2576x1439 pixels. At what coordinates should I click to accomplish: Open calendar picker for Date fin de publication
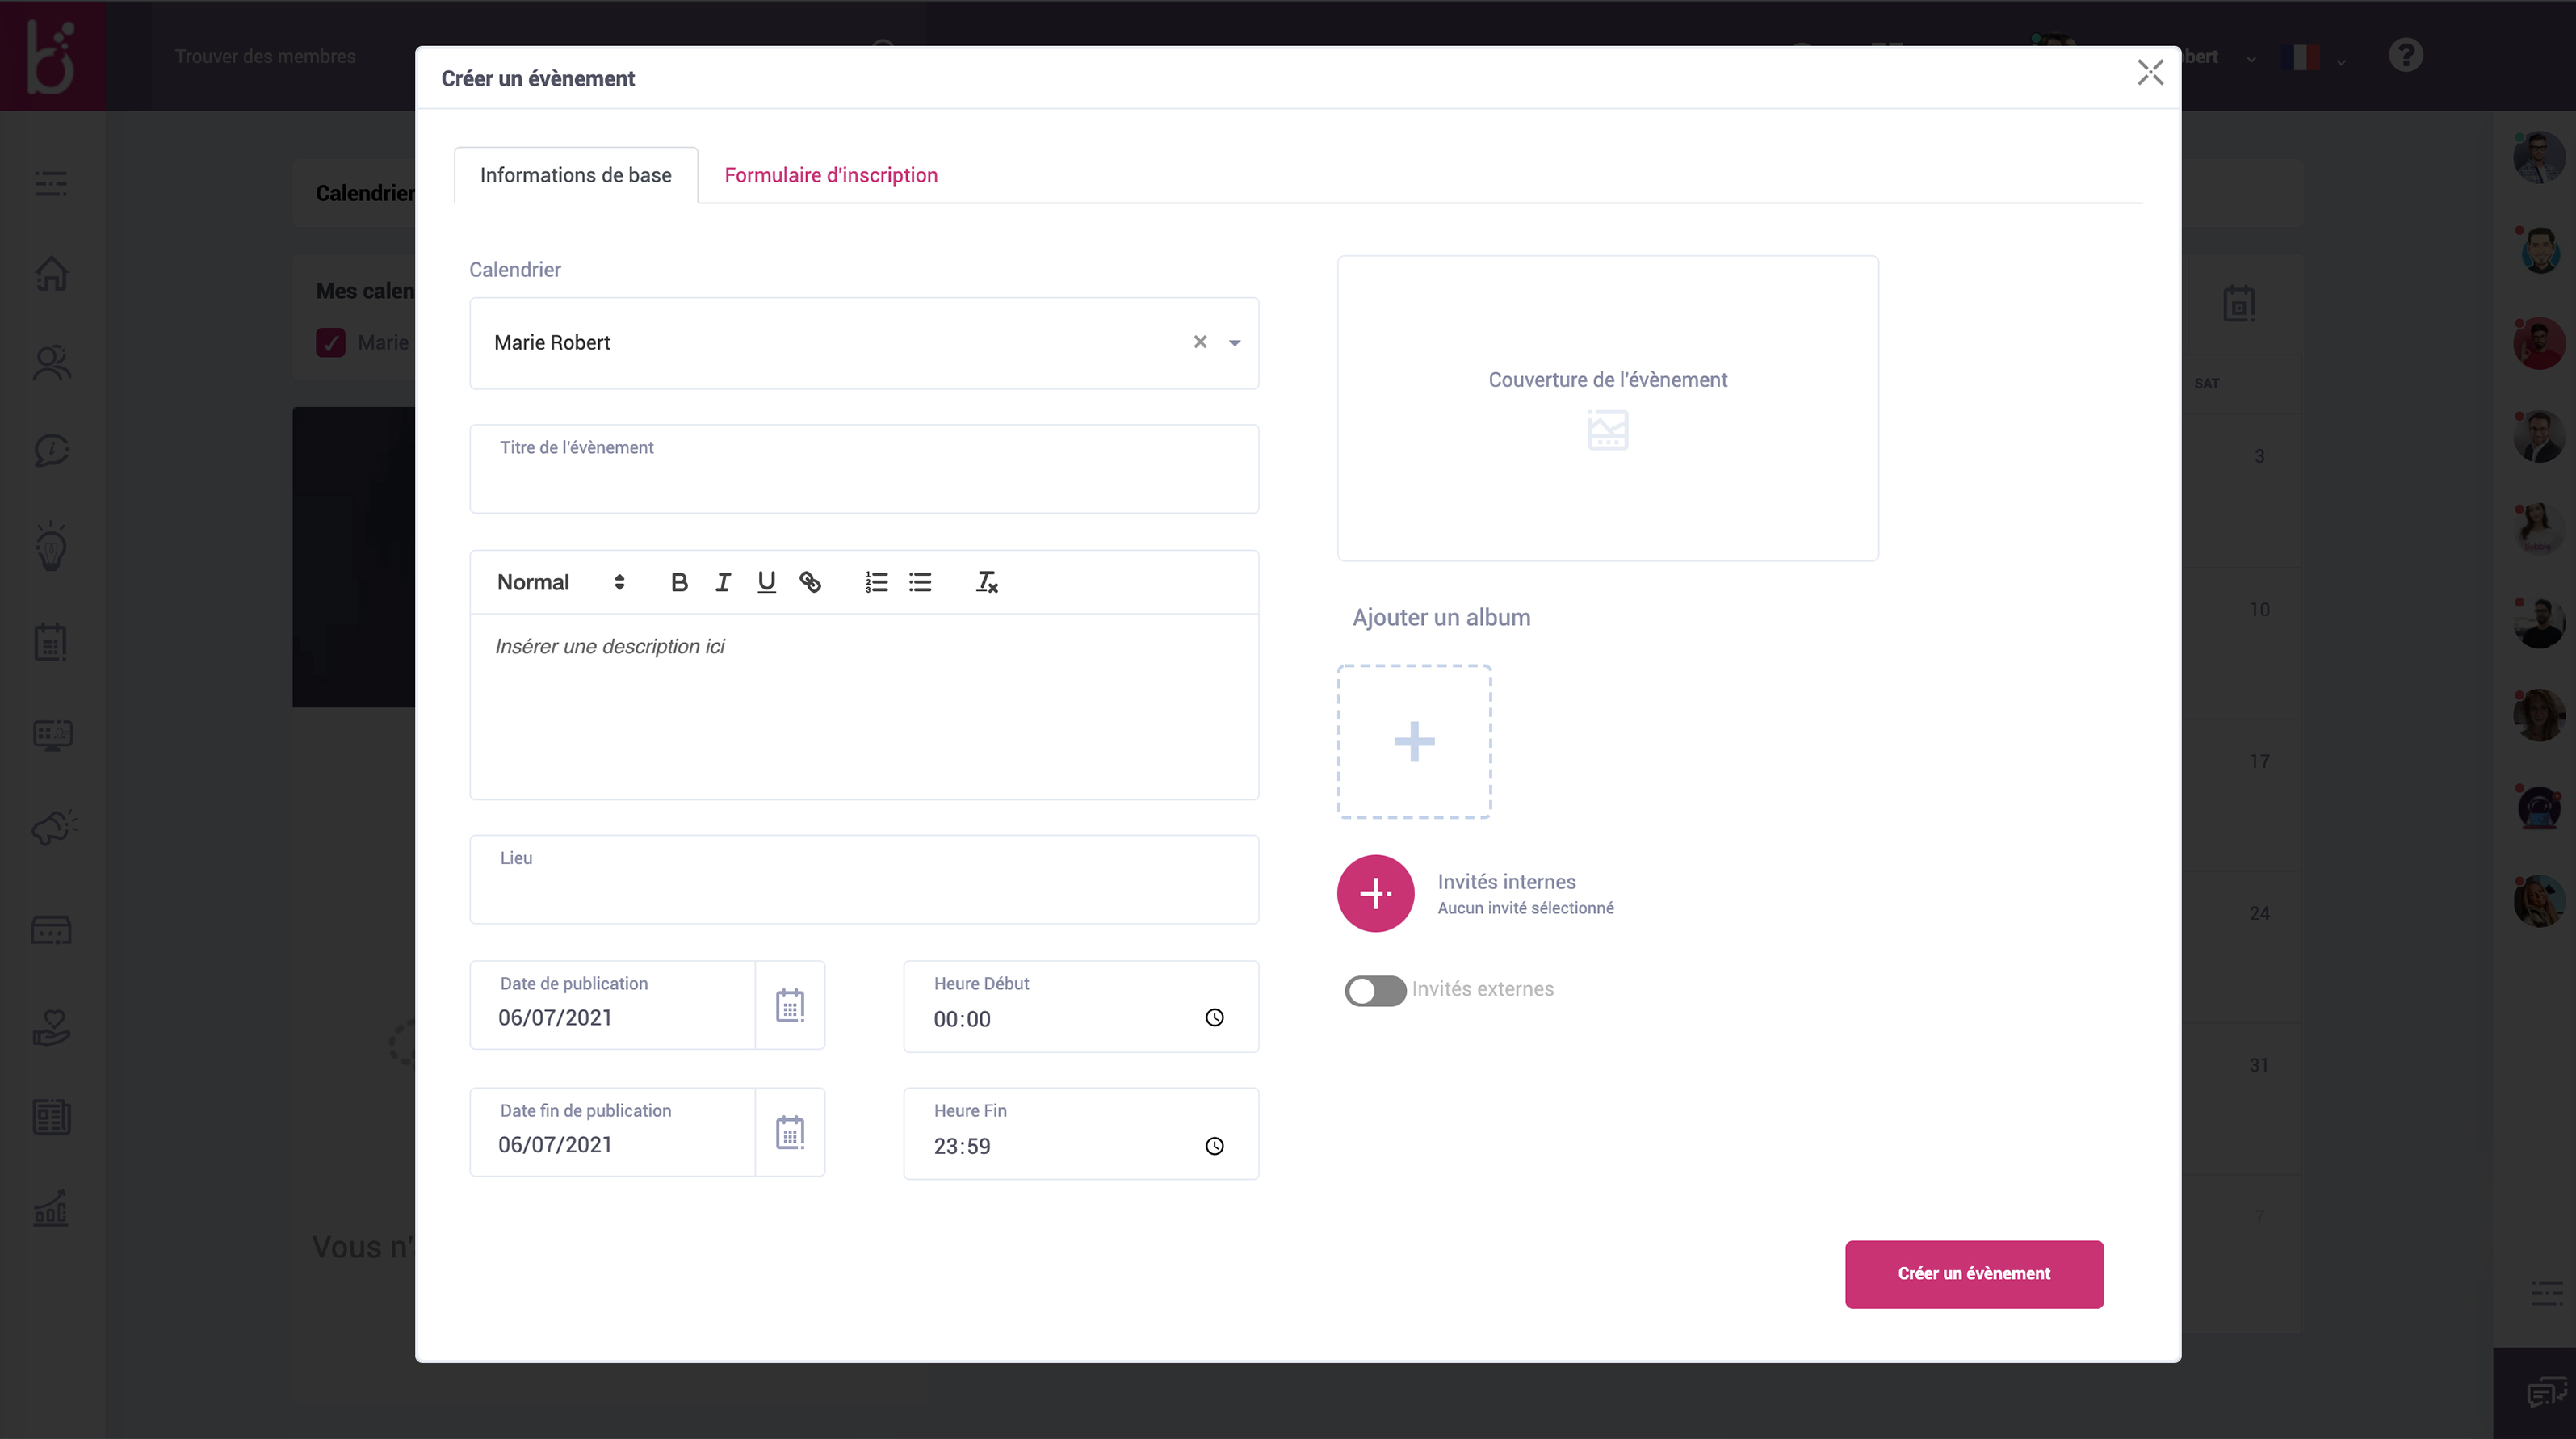point(790,1132)
